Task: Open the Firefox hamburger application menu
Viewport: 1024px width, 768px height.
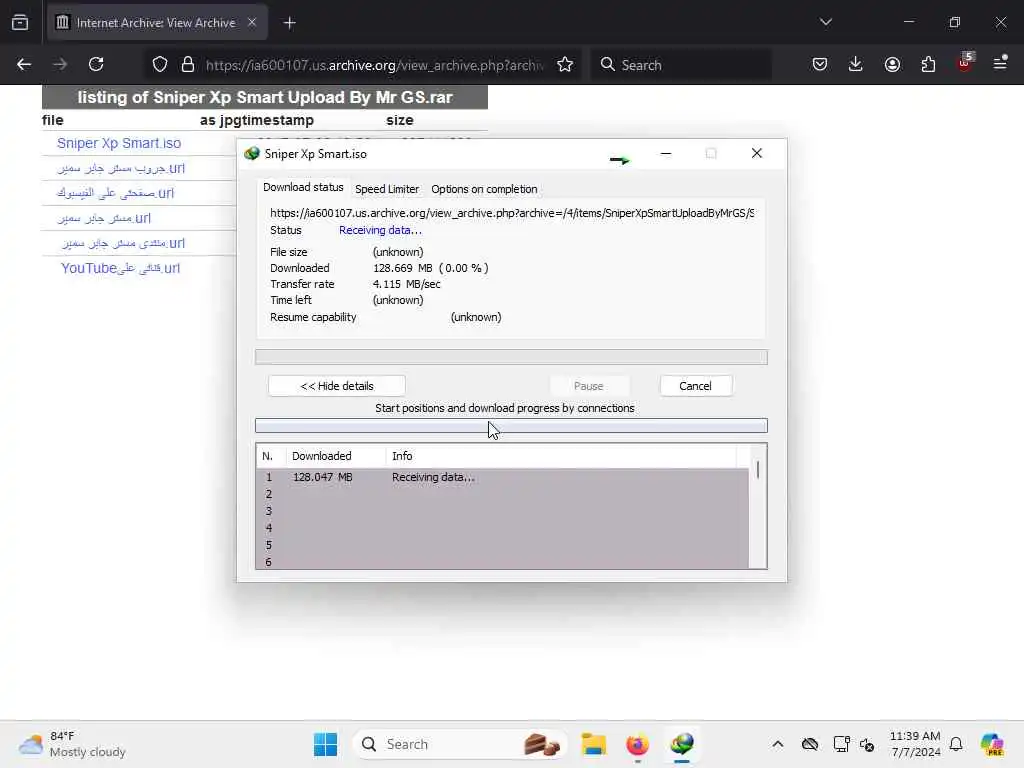Action: pos(1000,63)
